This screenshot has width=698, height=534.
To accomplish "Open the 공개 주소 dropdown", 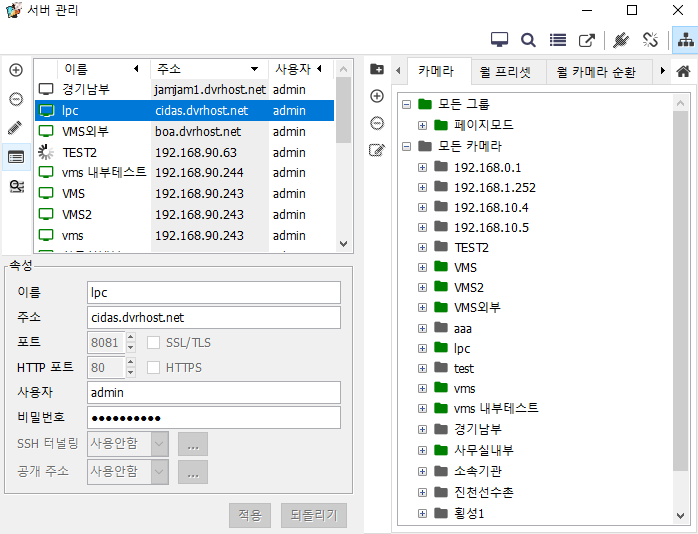I will tap(159, 472).
